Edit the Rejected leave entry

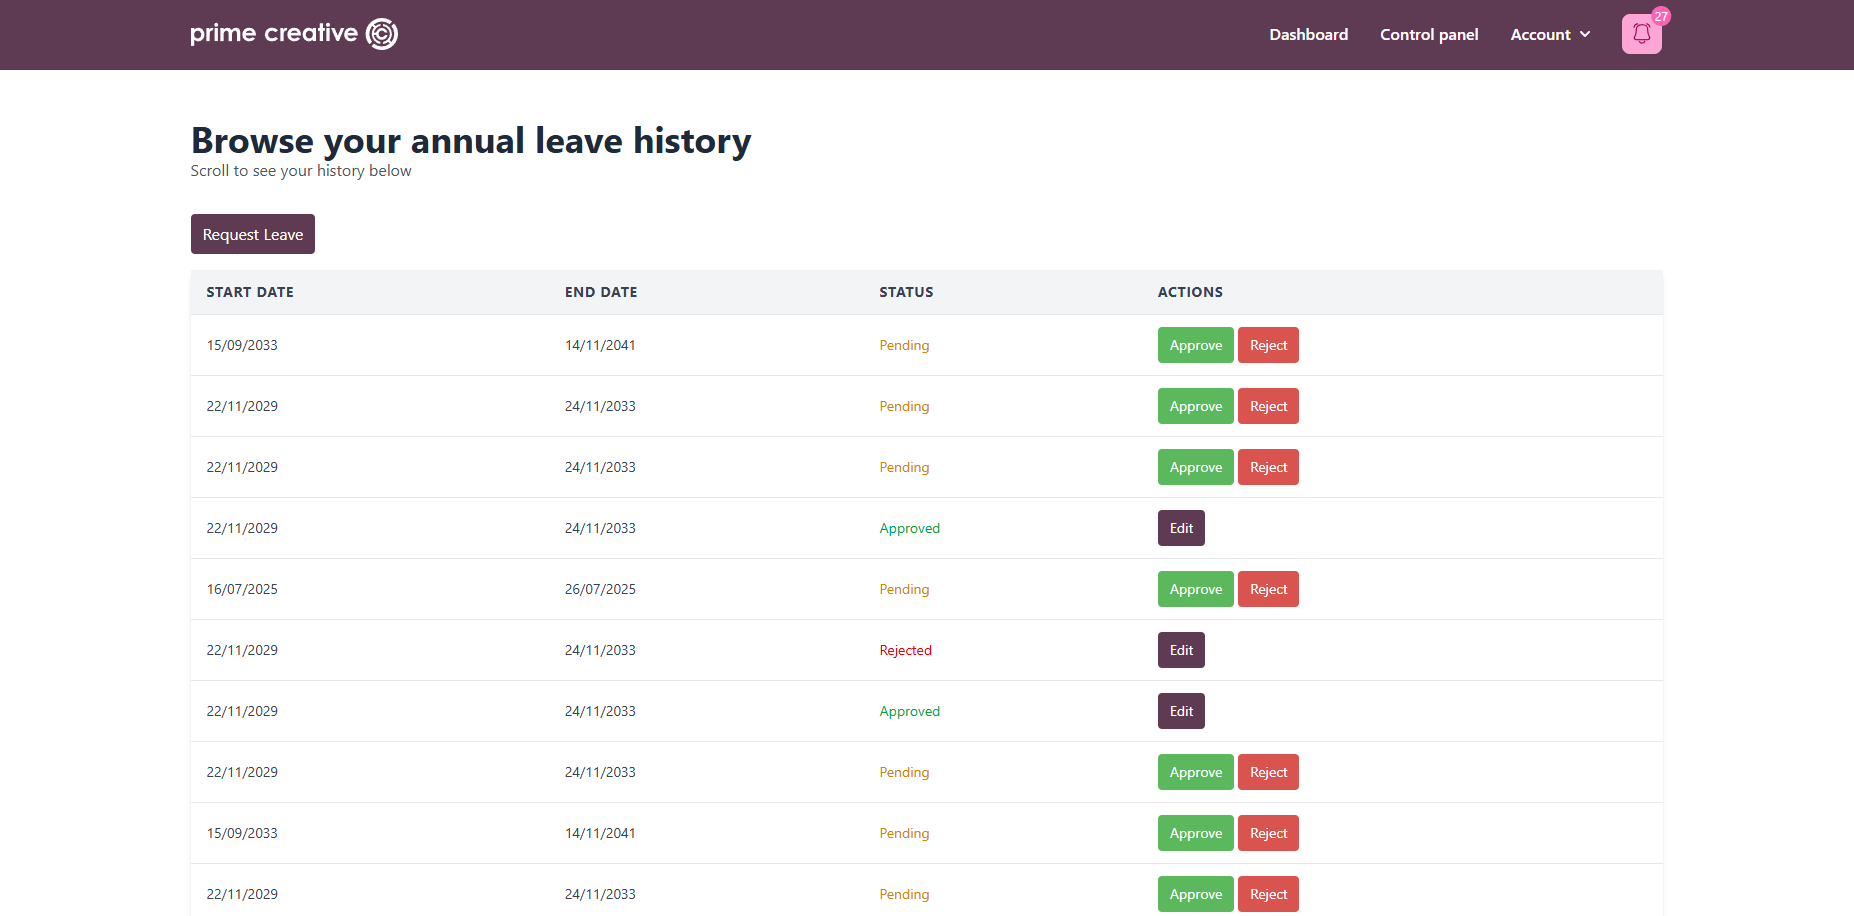pos(1180,650)
